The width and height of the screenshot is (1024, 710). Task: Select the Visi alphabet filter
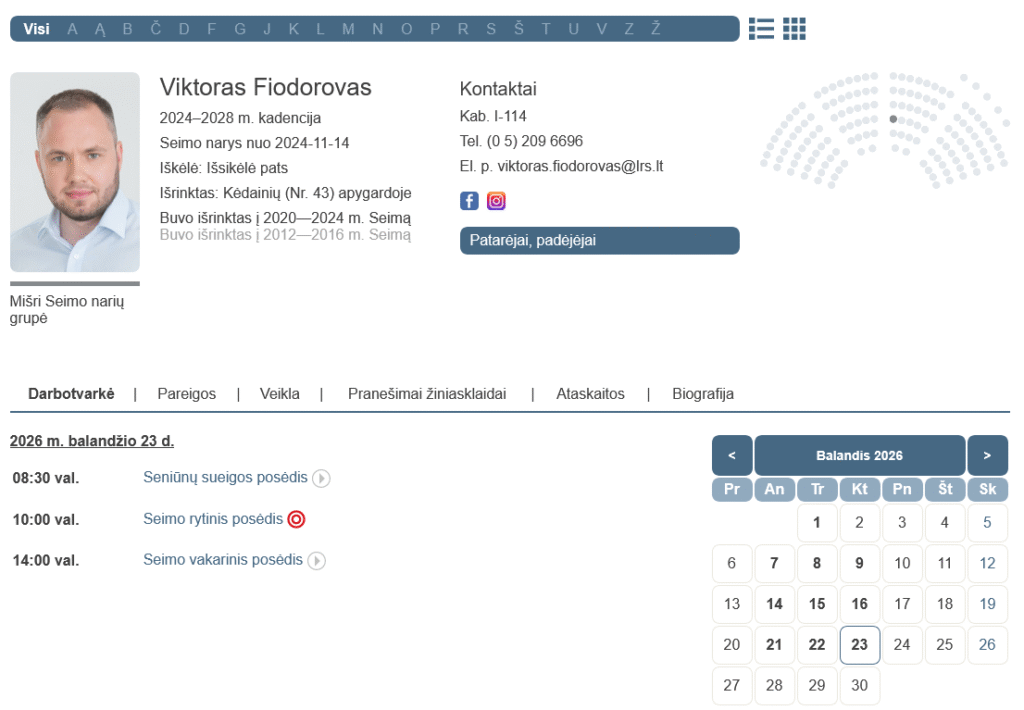(36, 29)
